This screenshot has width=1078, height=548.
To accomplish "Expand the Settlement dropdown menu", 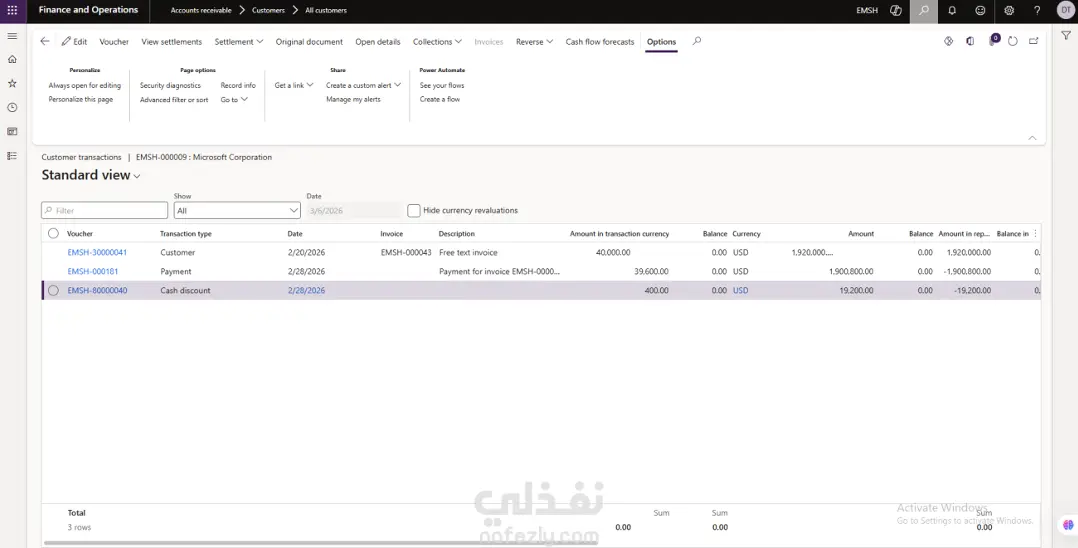I will tap(239, 41).
